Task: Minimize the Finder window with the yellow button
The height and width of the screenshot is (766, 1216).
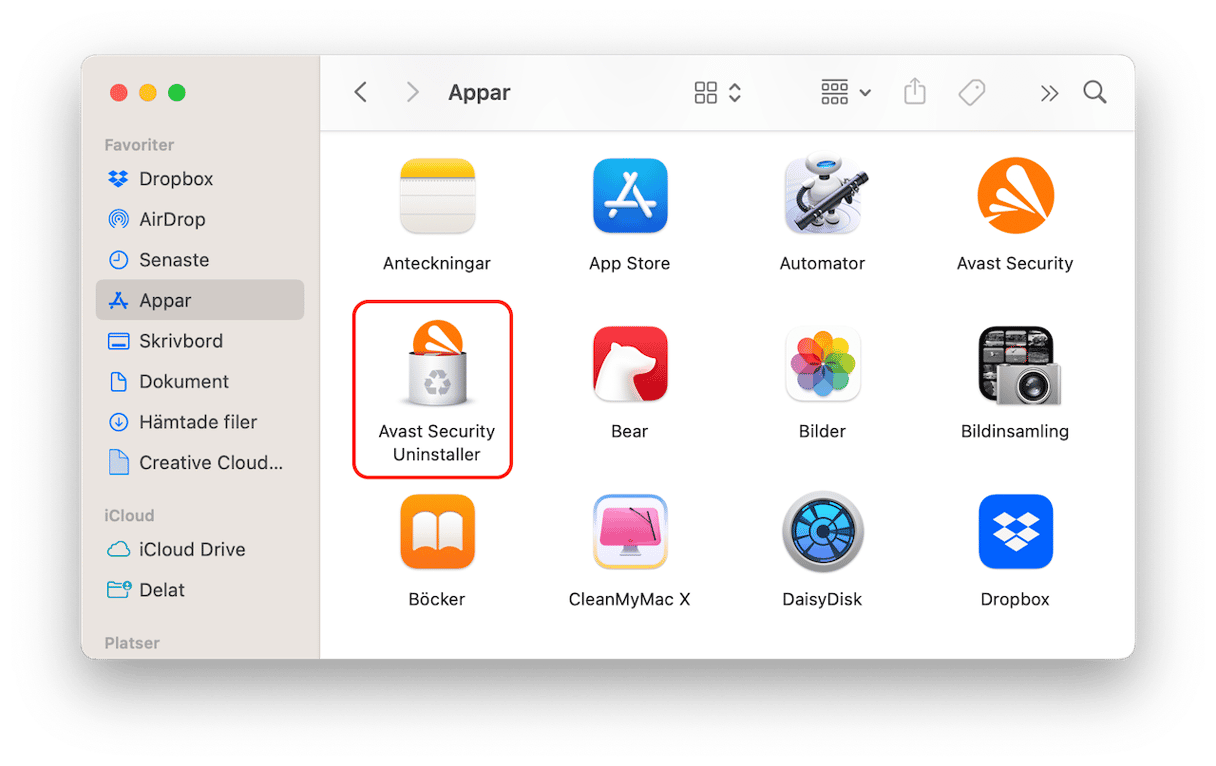Action: point(148,93)
